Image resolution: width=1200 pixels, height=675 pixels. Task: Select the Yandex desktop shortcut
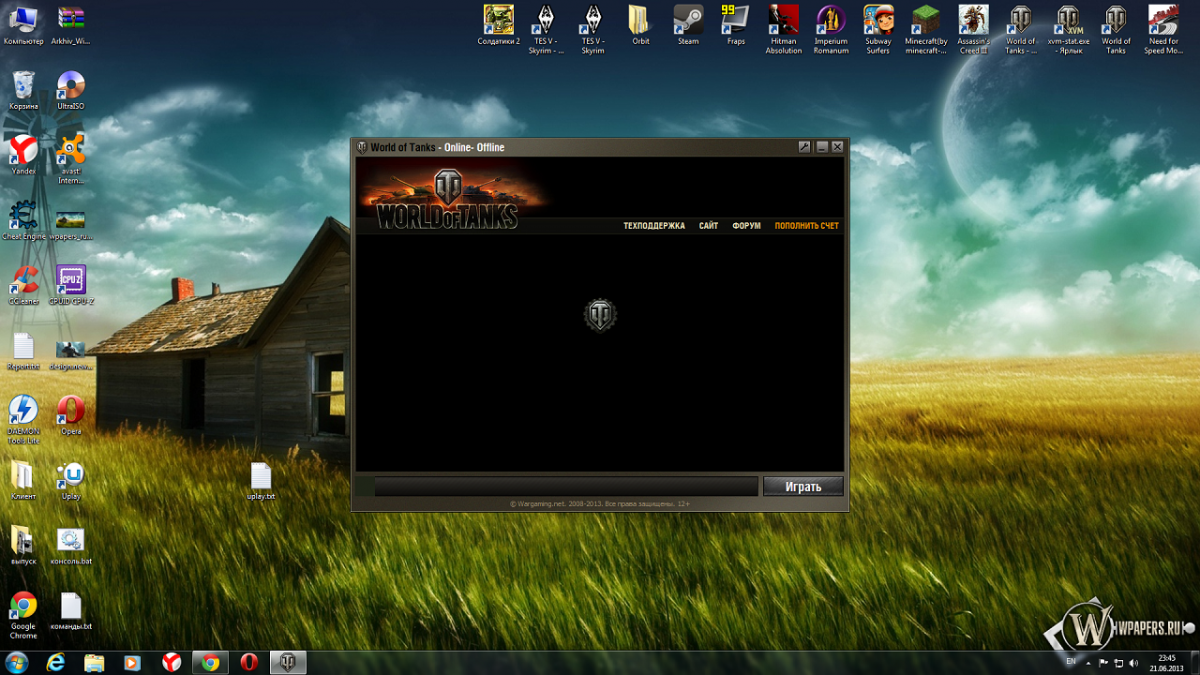coord(23,155)
